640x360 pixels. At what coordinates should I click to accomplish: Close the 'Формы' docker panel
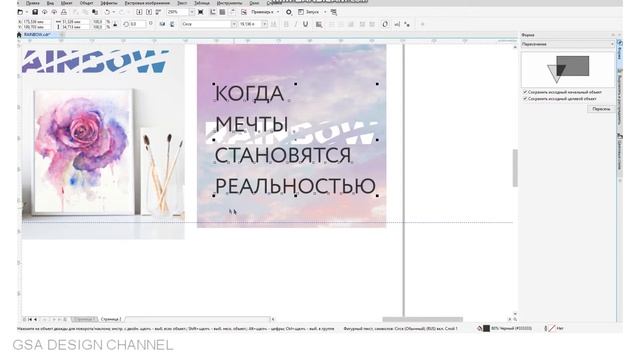pos(619,35)
